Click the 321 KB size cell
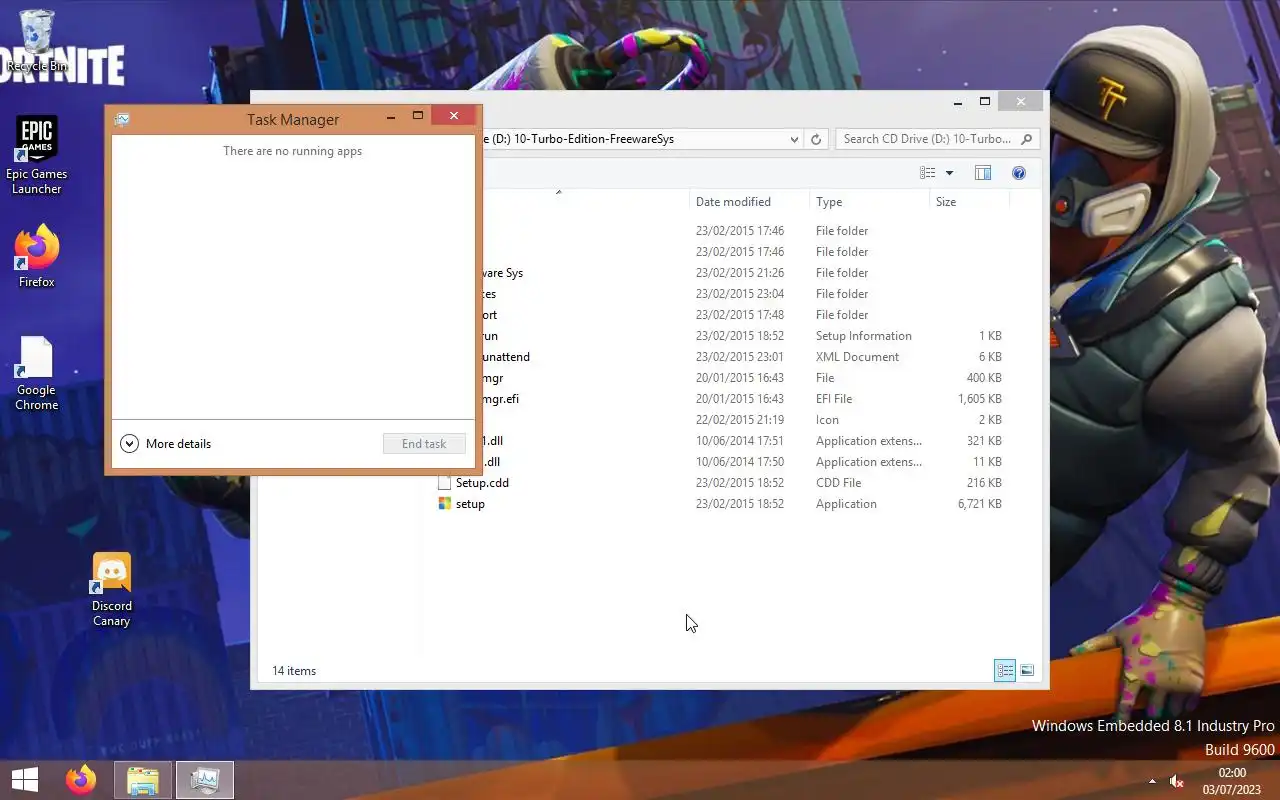The height and width of the screenshot is (800, 1280). [984, 441]
